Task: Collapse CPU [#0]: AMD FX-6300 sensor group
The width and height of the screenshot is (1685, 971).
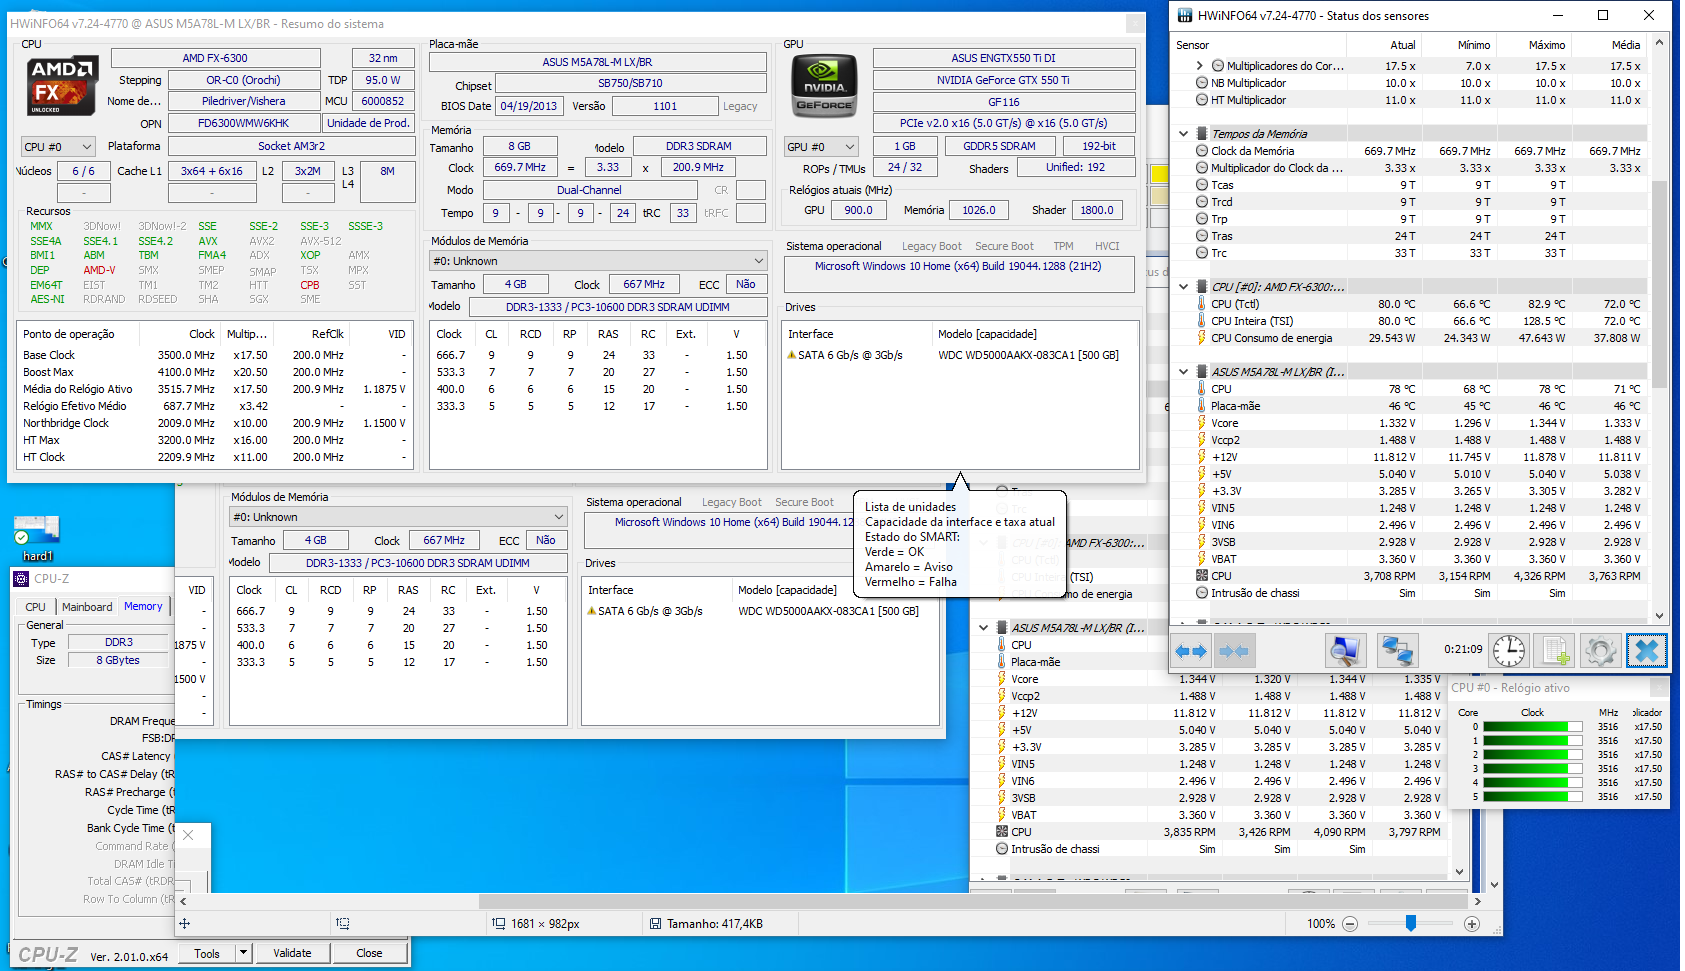Action: tap(1184, 287)
